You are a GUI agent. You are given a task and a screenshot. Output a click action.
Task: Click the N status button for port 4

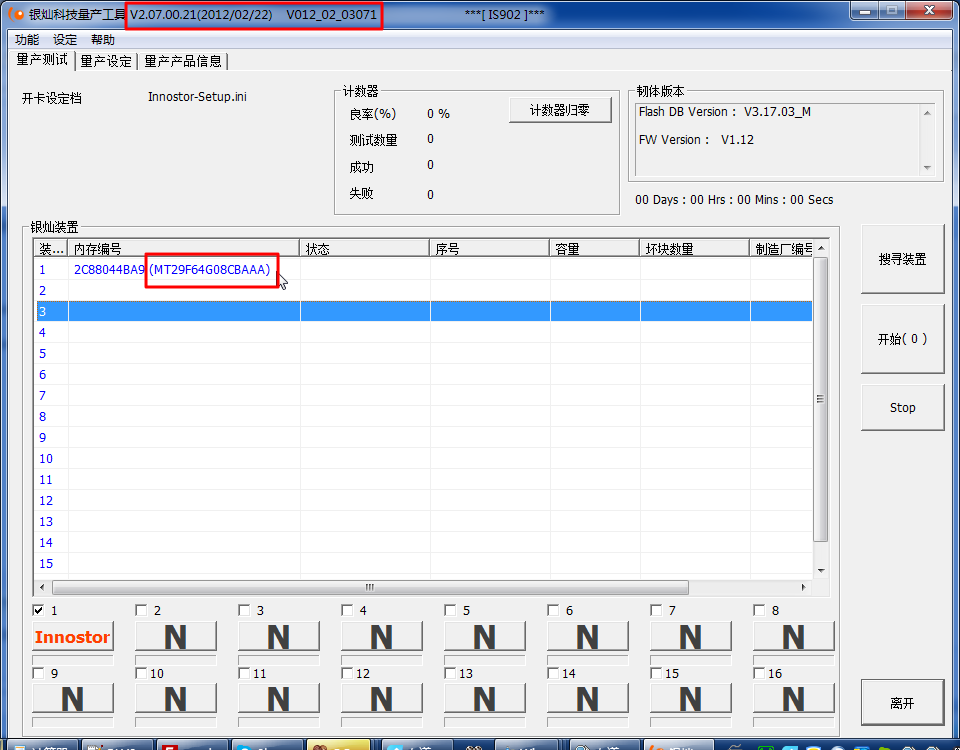[x=381, y=637]
